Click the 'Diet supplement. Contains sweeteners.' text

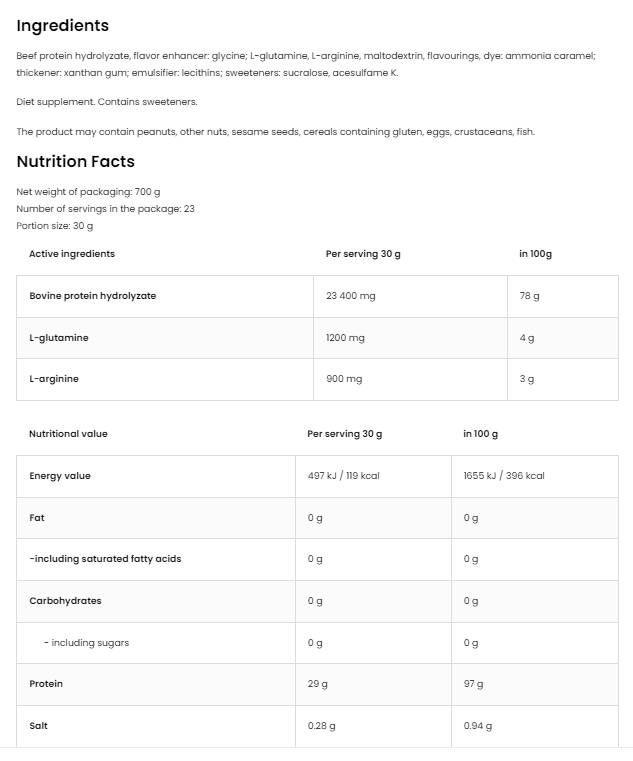[x=107, y=102]
